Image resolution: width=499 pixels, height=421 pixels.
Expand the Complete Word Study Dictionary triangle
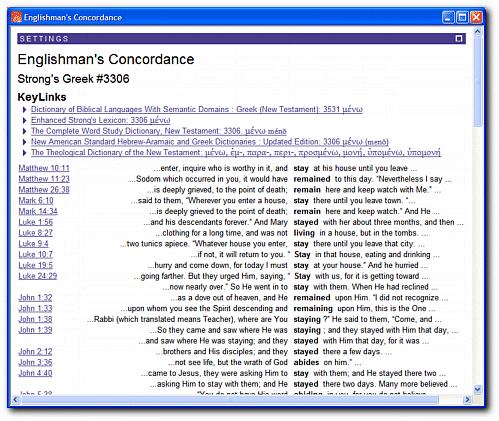(x=25, y=131)
